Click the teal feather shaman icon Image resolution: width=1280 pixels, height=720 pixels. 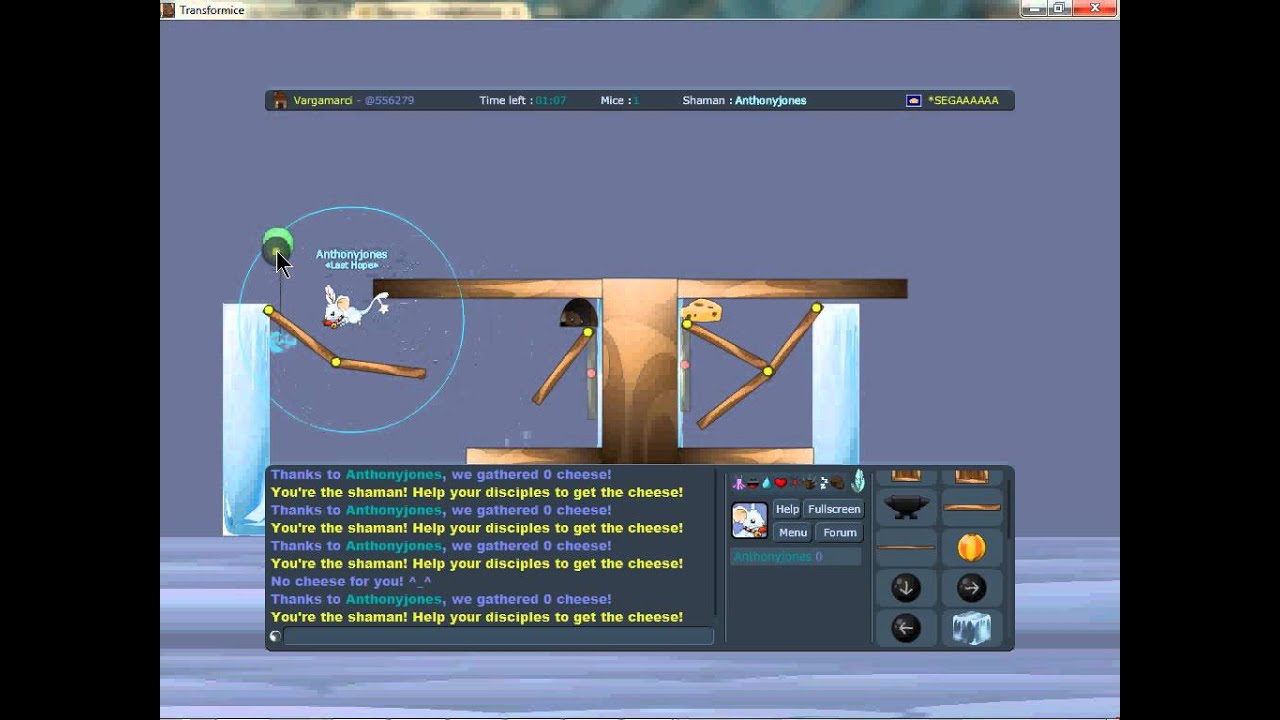click(858, 481)
